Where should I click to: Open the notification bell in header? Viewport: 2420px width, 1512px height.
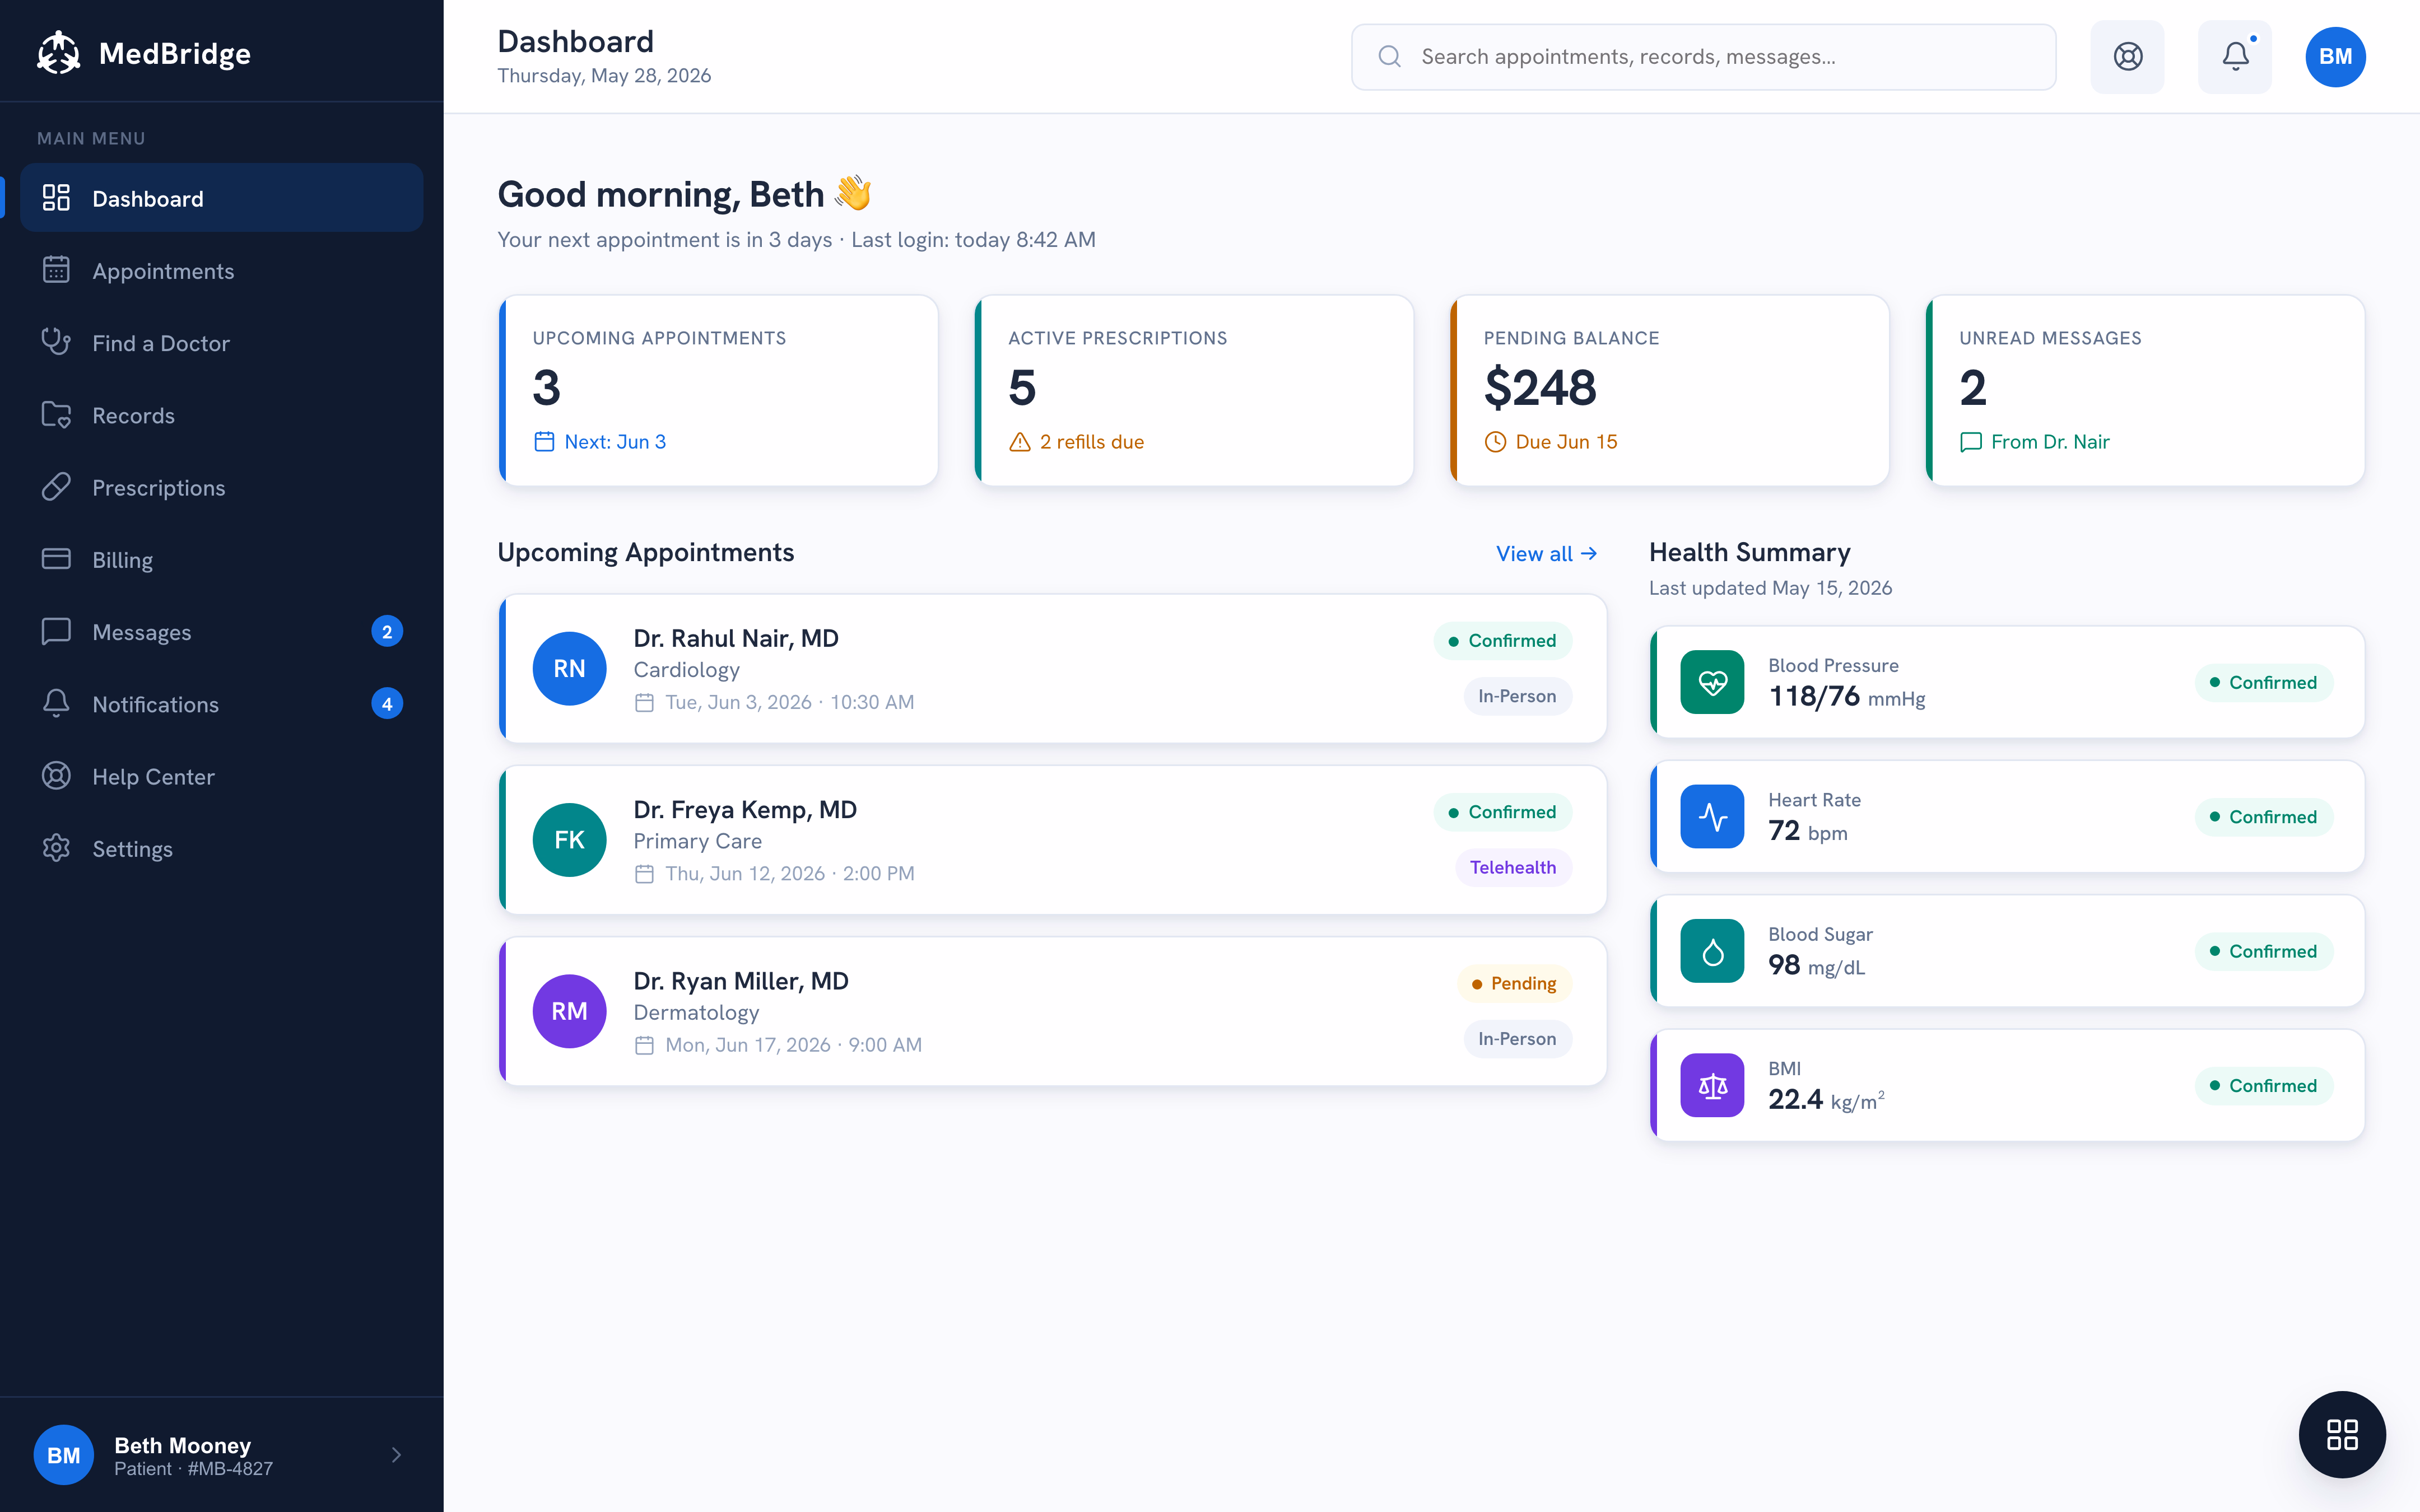[x=2234, y=57]
